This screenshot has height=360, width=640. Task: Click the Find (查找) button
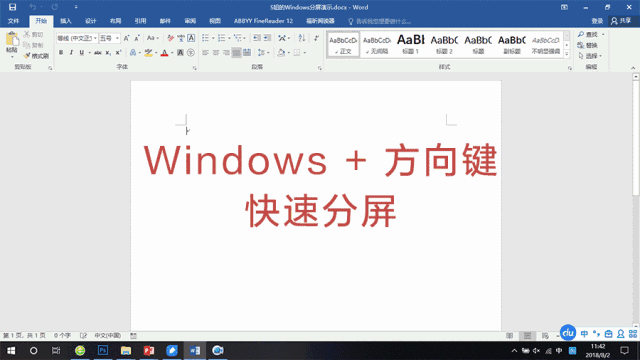(x=588, y=35)
